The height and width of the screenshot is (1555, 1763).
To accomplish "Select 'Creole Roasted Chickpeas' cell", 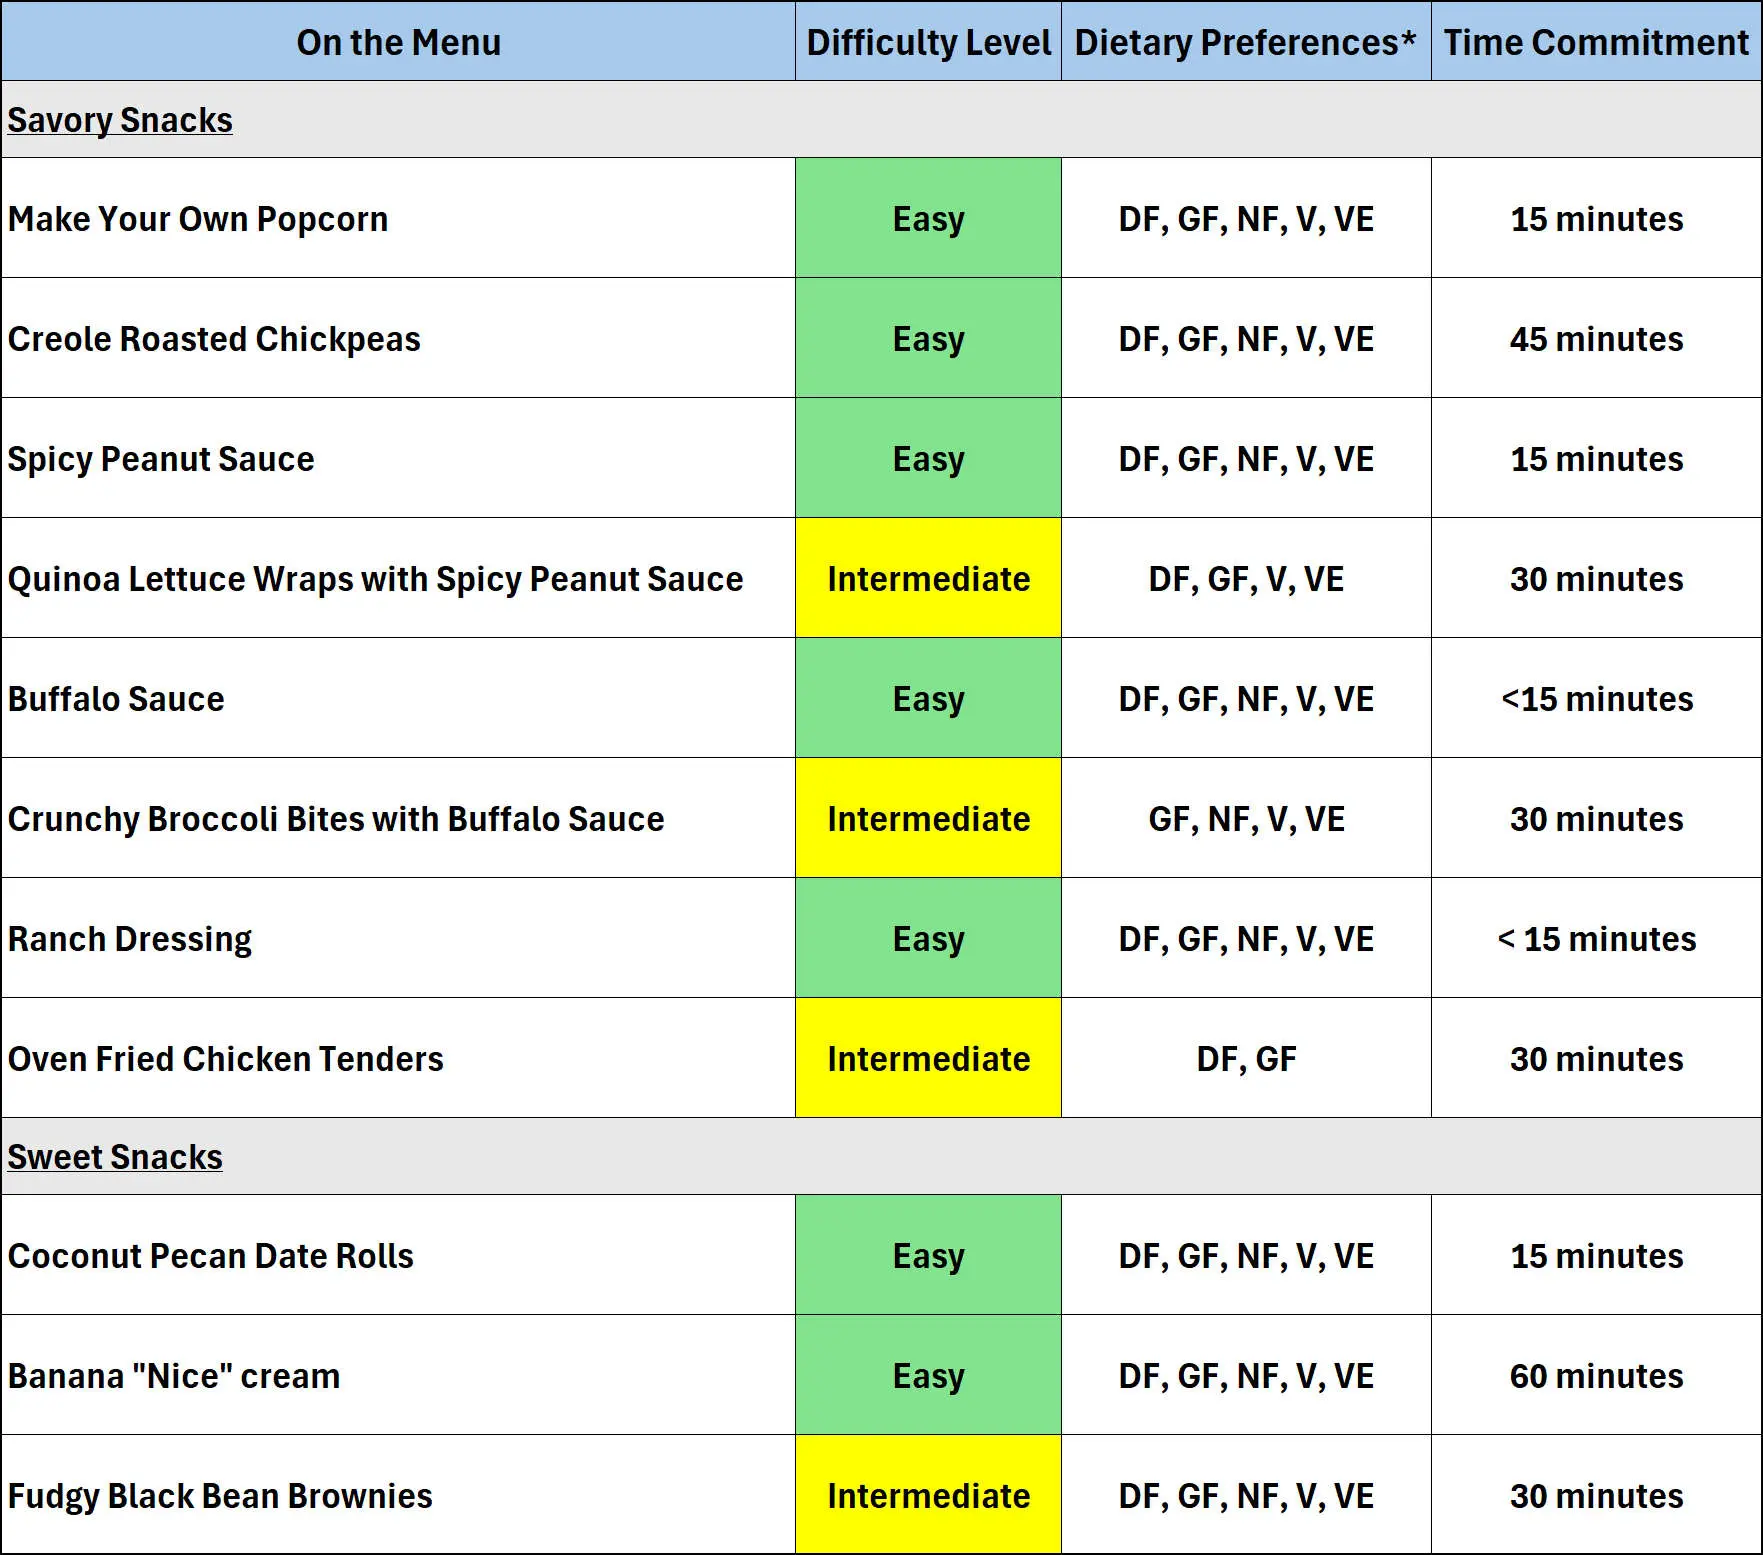I will click(398, 338).
